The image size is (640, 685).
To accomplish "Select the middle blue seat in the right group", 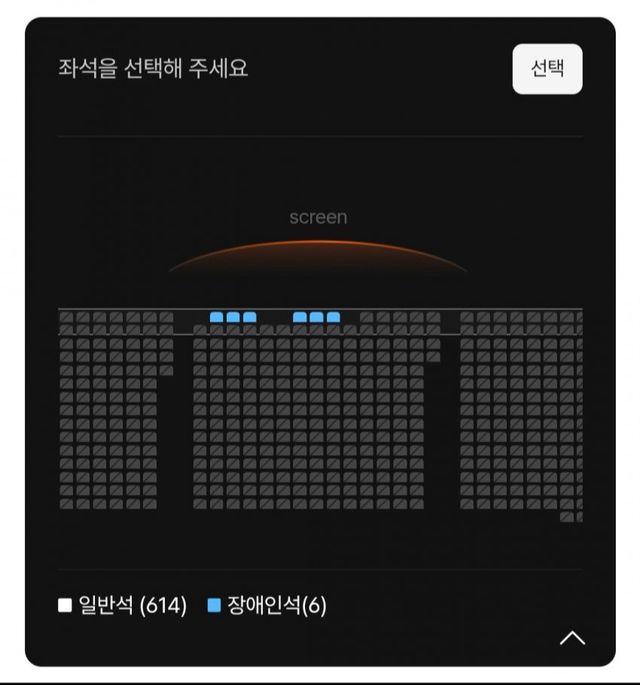I will (316, 317).
